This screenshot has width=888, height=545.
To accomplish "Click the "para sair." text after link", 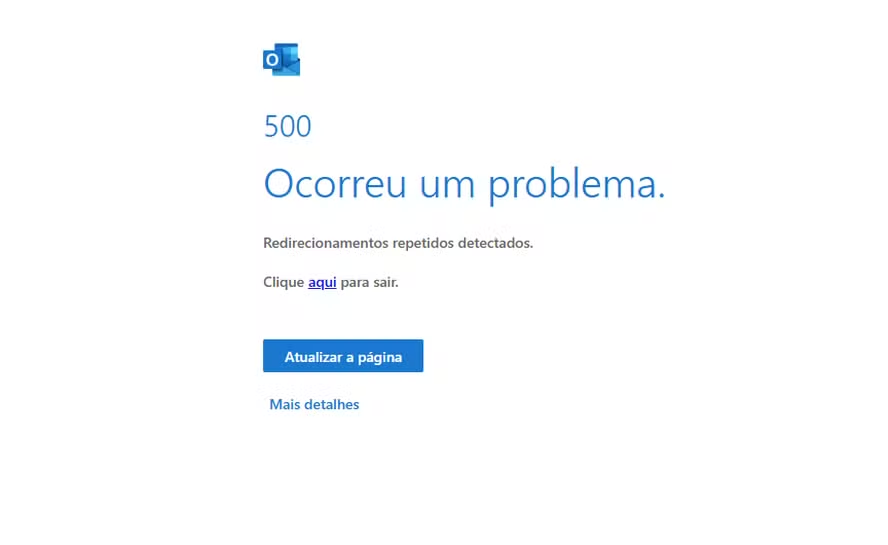I will (369, 282).
